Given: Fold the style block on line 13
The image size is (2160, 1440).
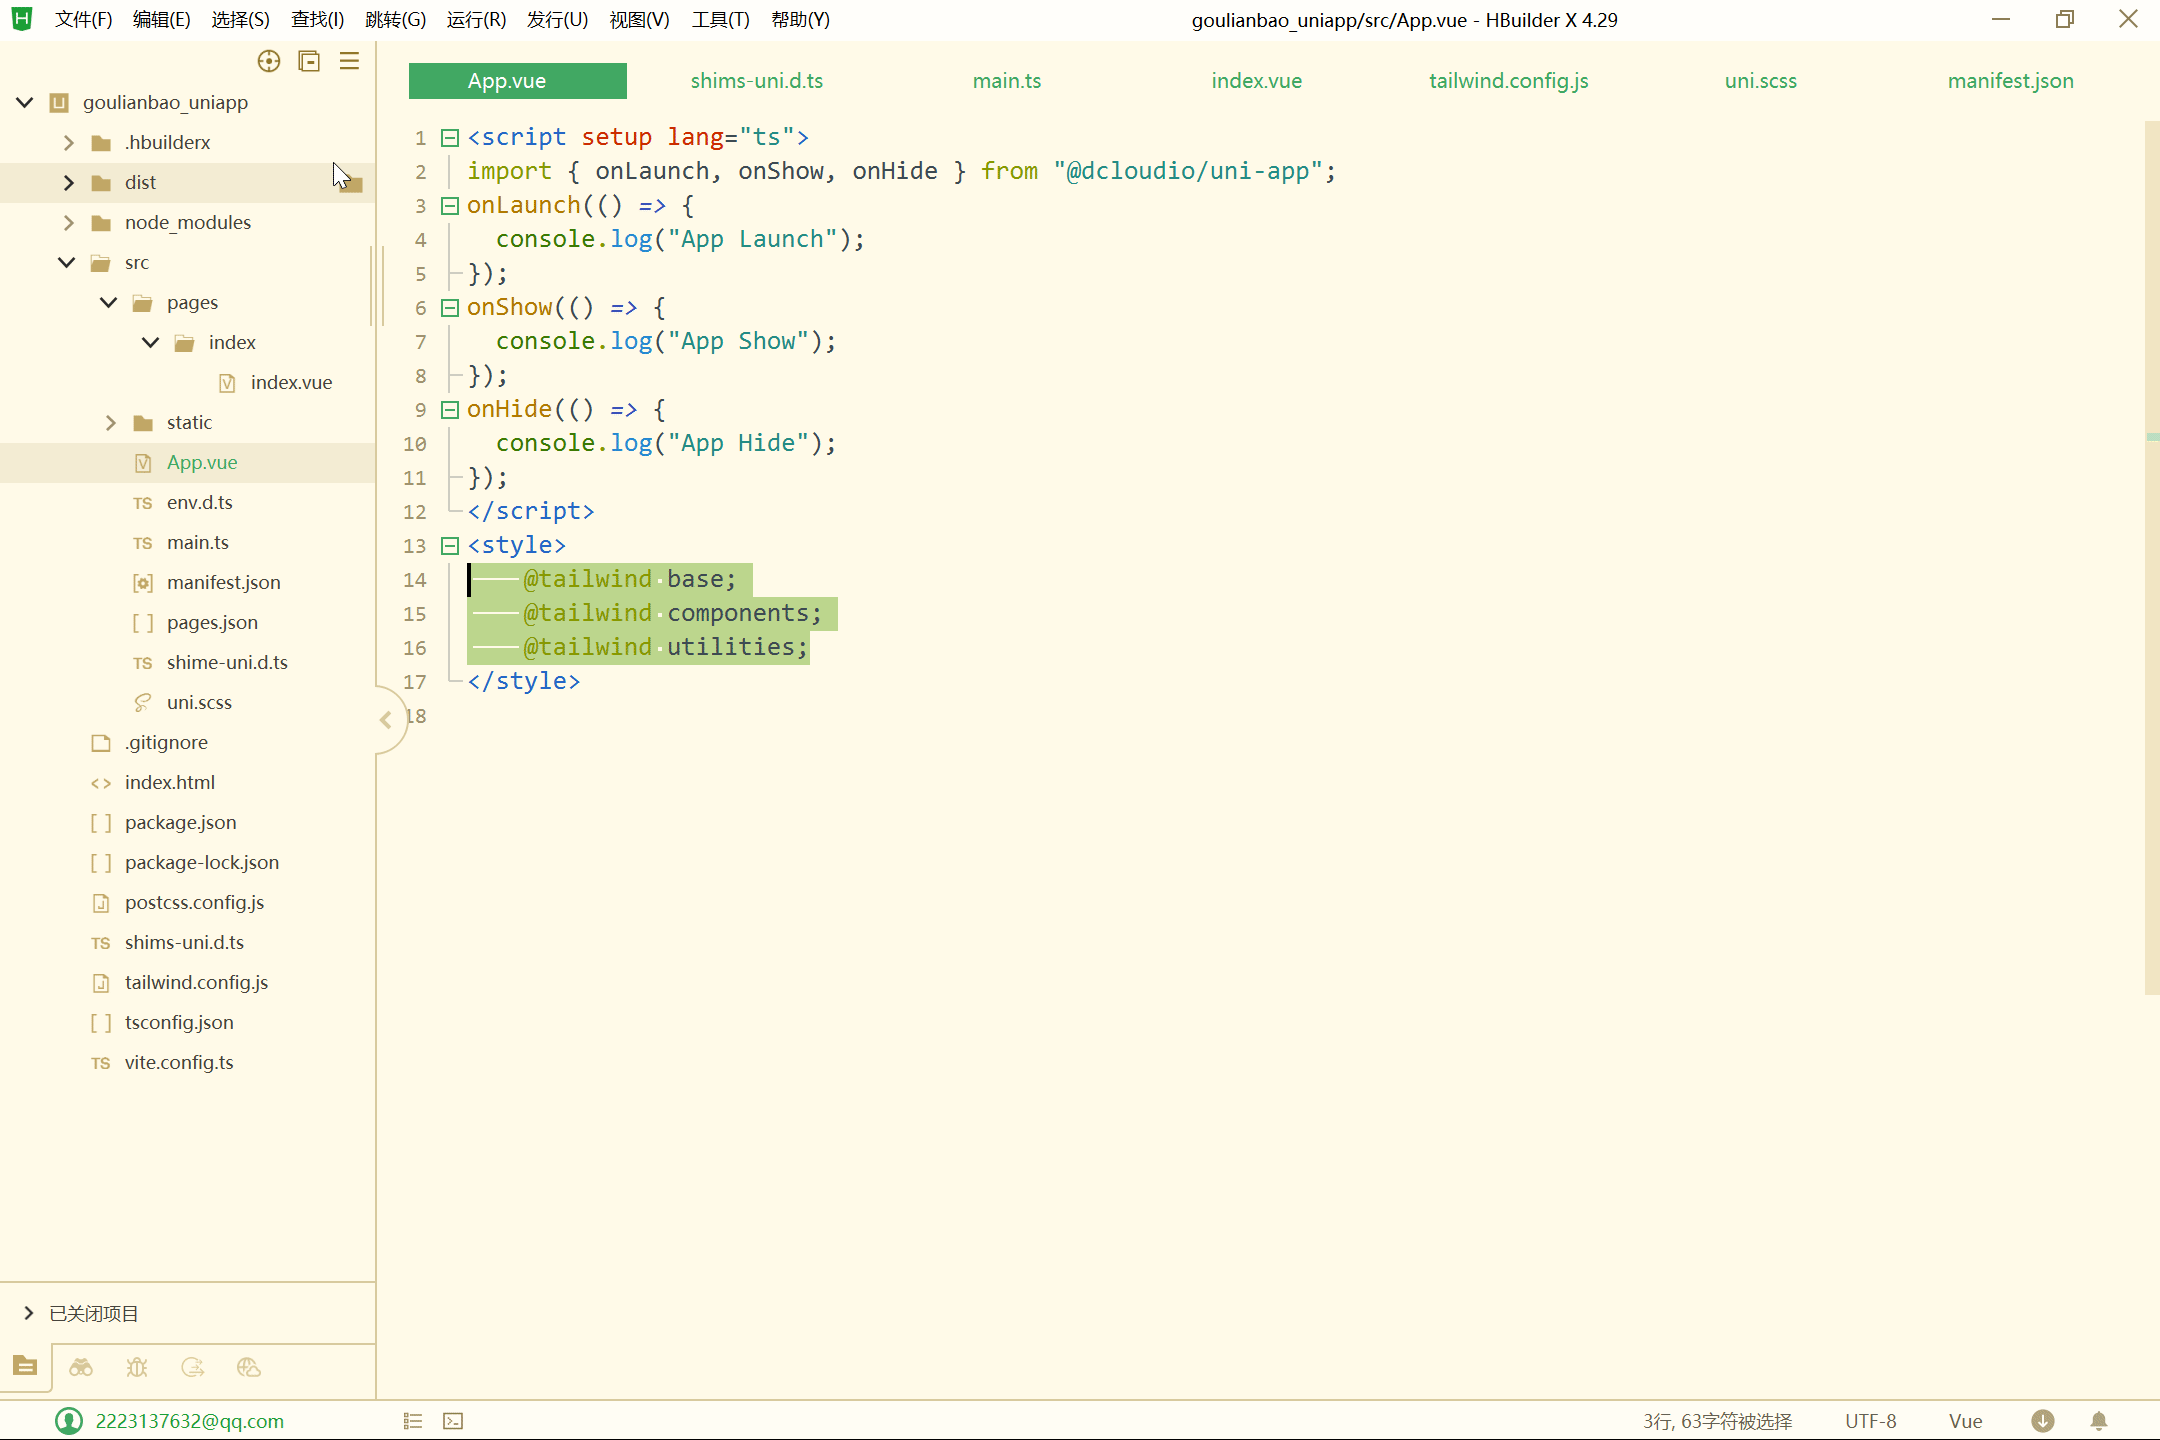Looking at the screenshot, I should [450, 546].
